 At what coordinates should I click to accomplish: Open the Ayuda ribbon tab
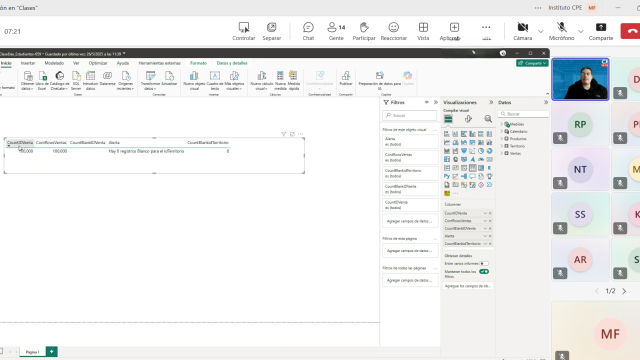[123, 63]
